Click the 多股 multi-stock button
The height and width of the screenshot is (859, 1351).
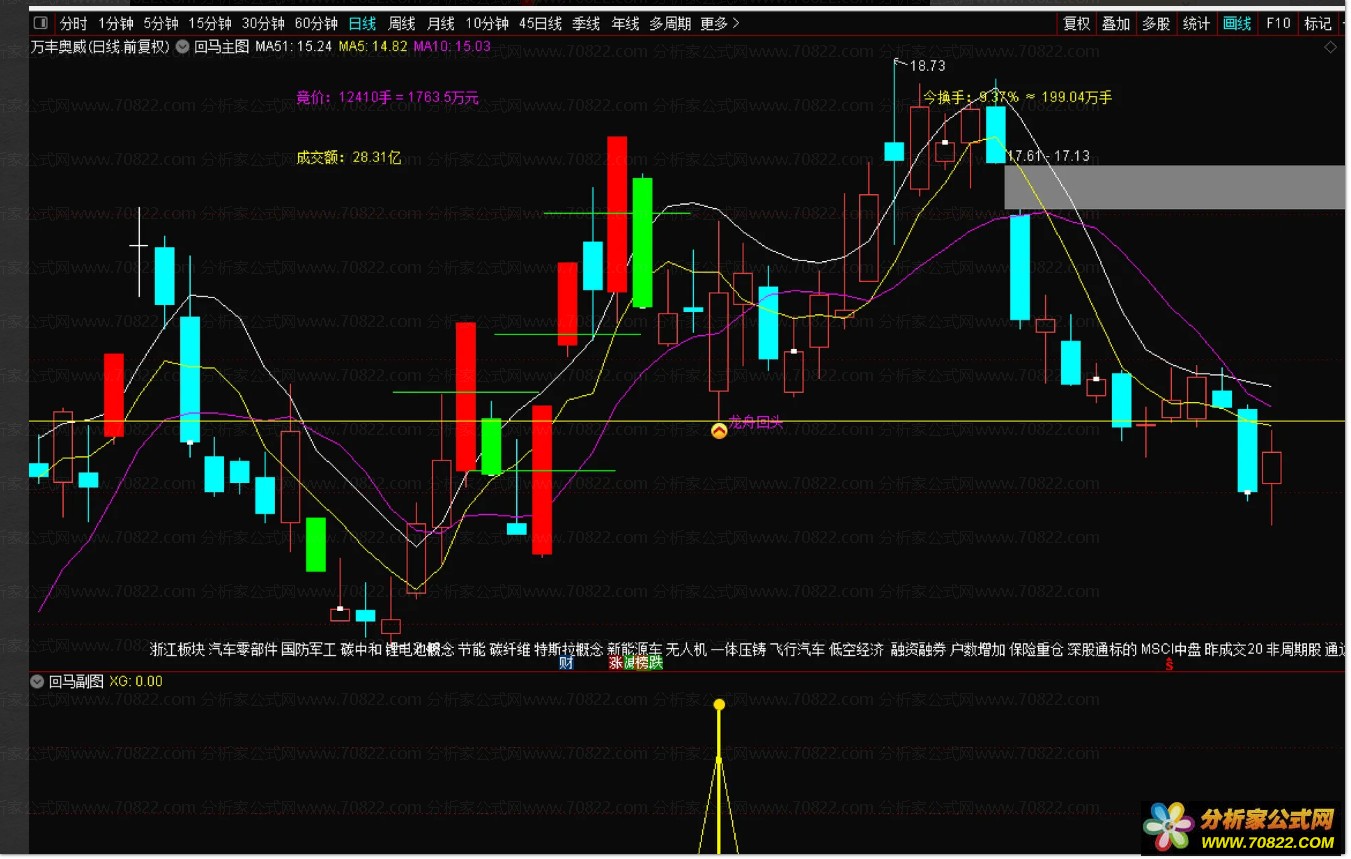click(1156, 23)
